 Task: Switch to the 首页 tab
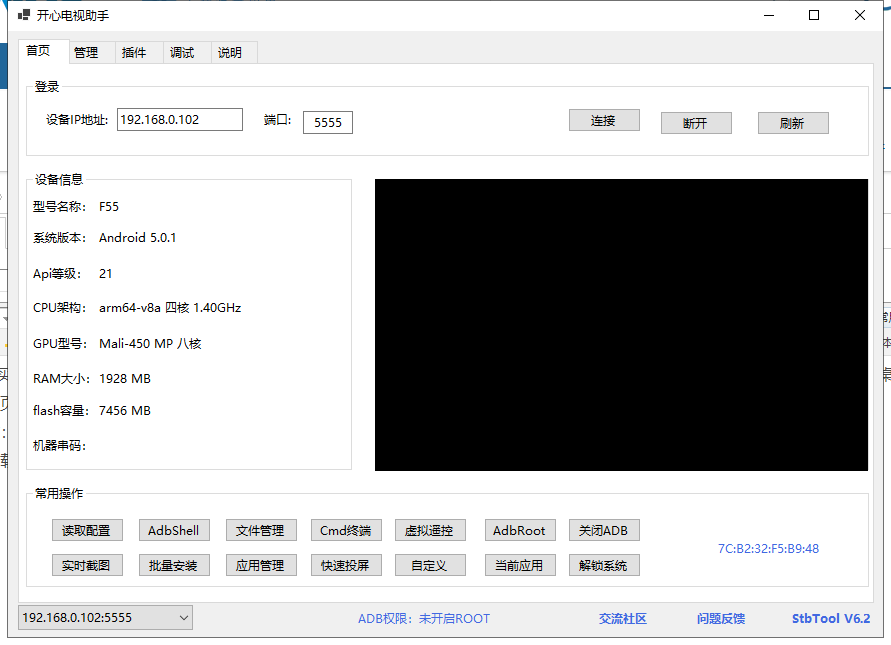coord(44,51)
